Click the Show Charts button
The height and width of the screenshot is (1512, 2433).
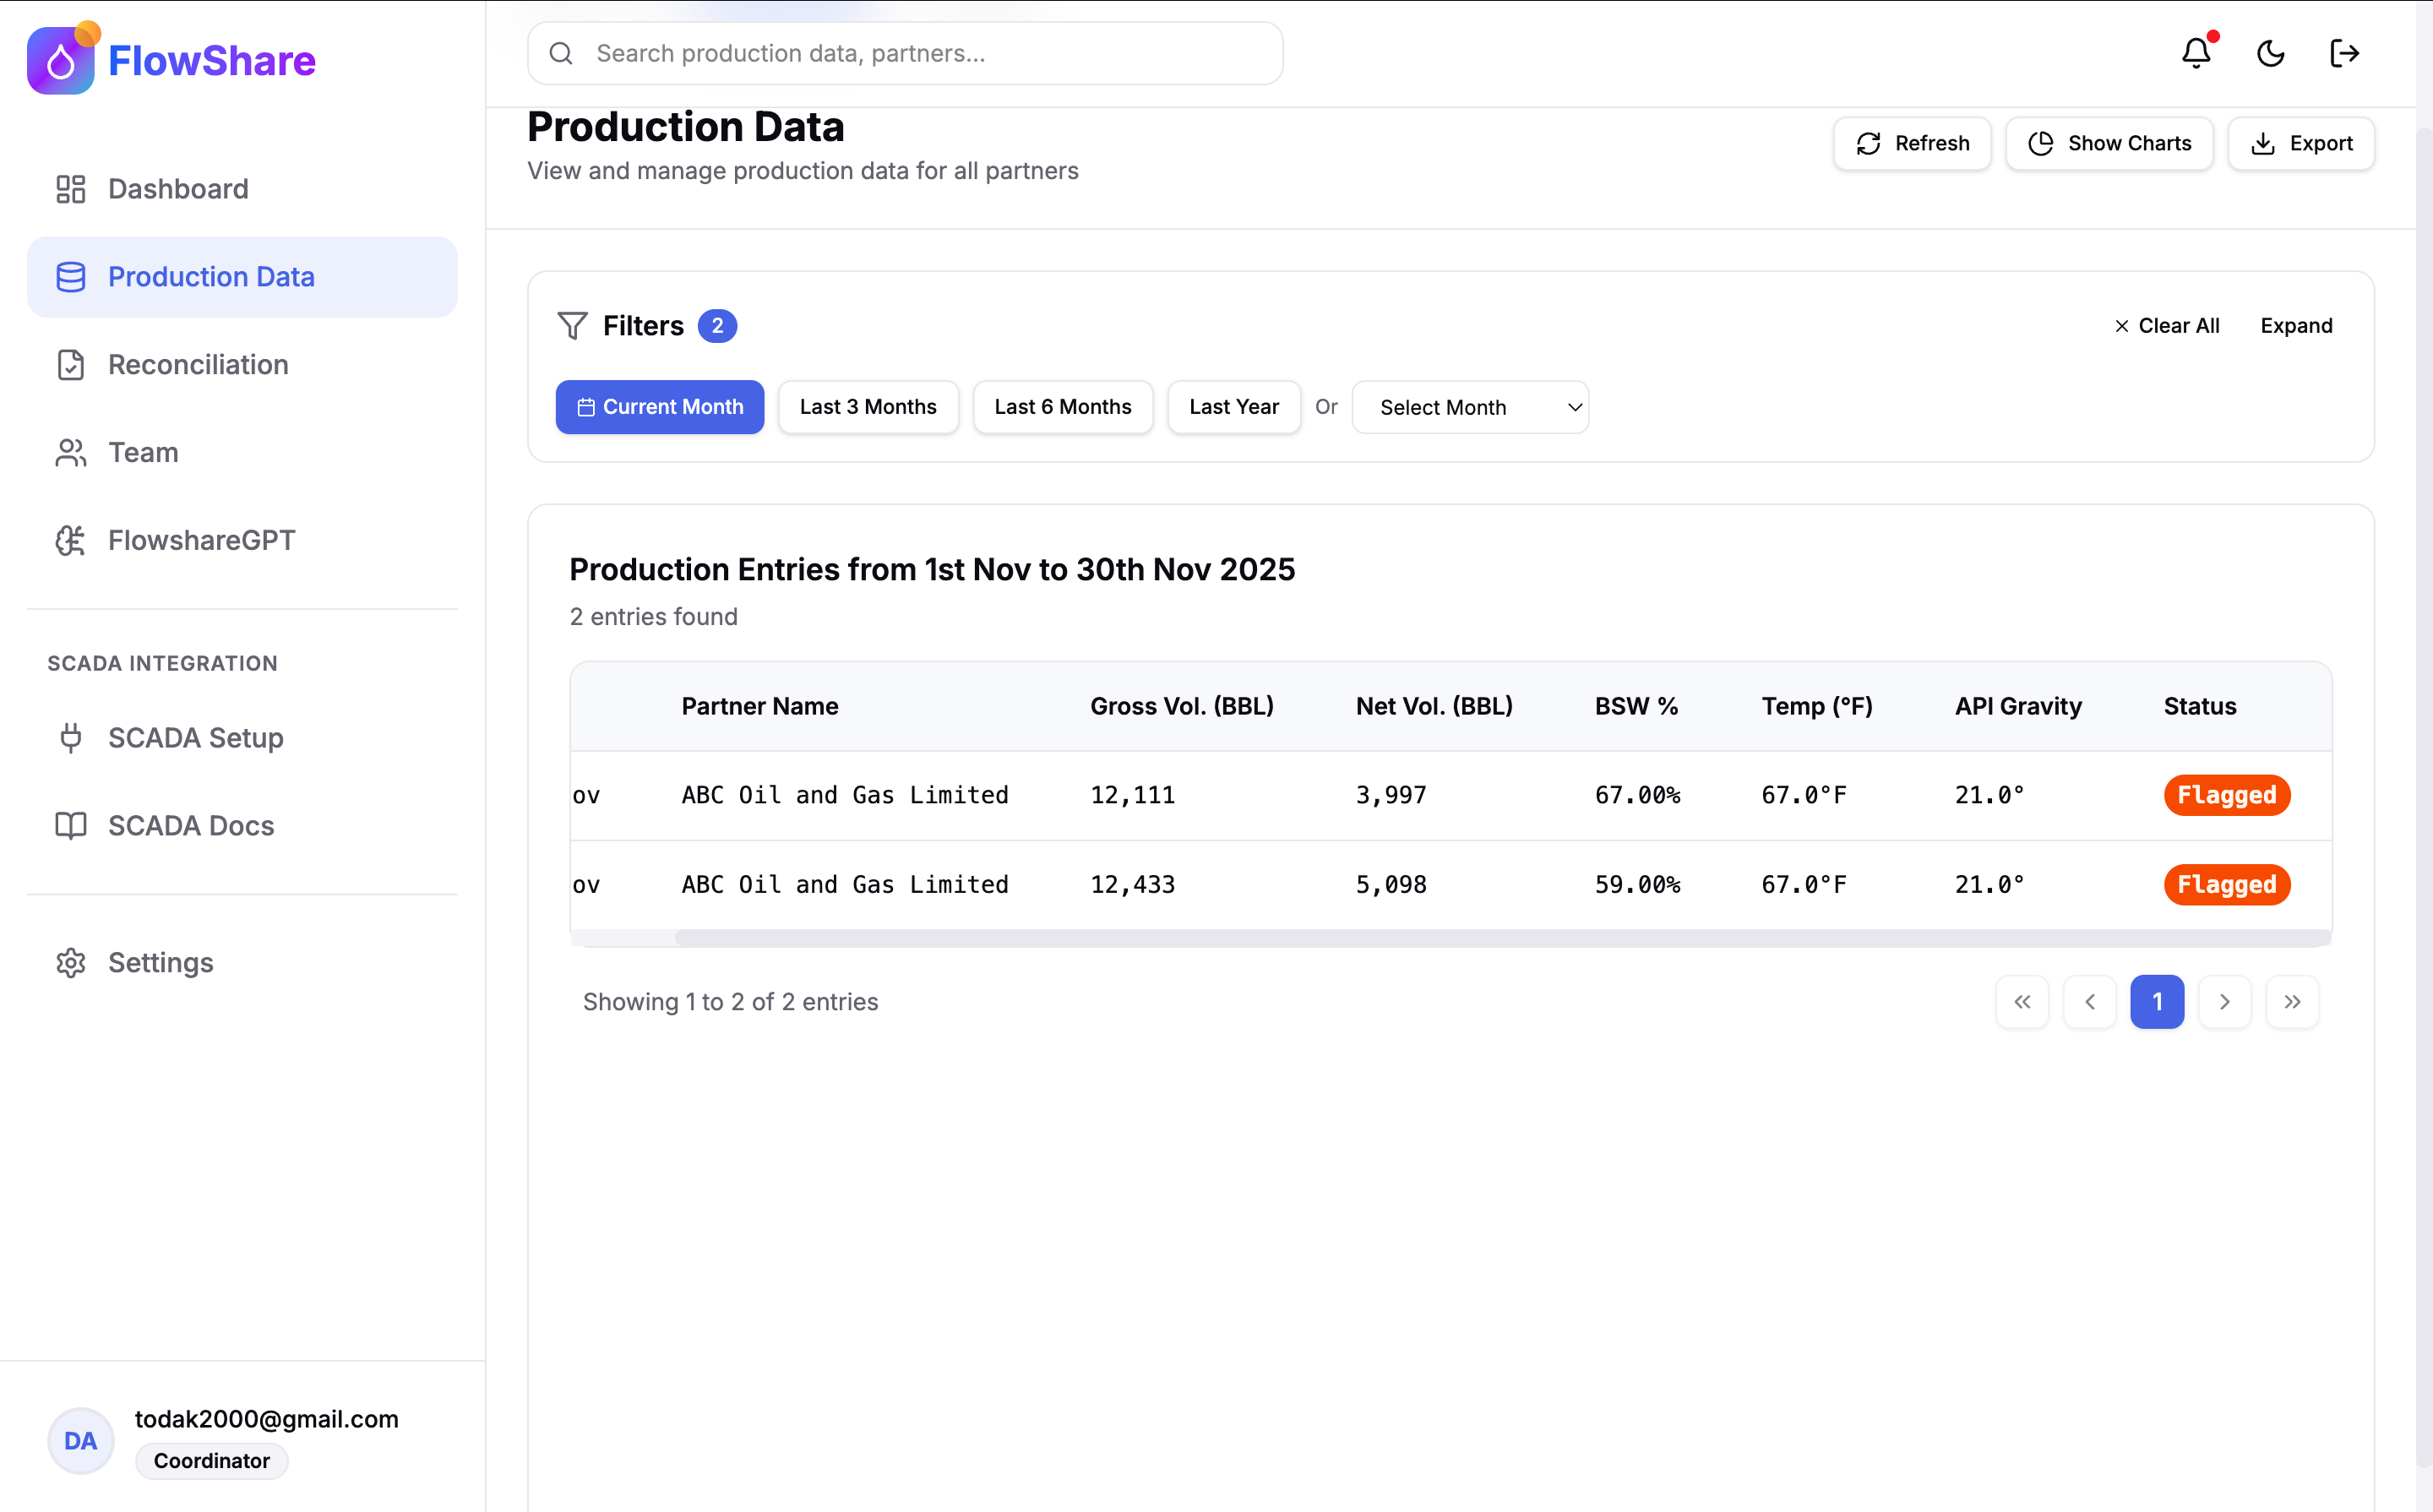coord(2109,144)
